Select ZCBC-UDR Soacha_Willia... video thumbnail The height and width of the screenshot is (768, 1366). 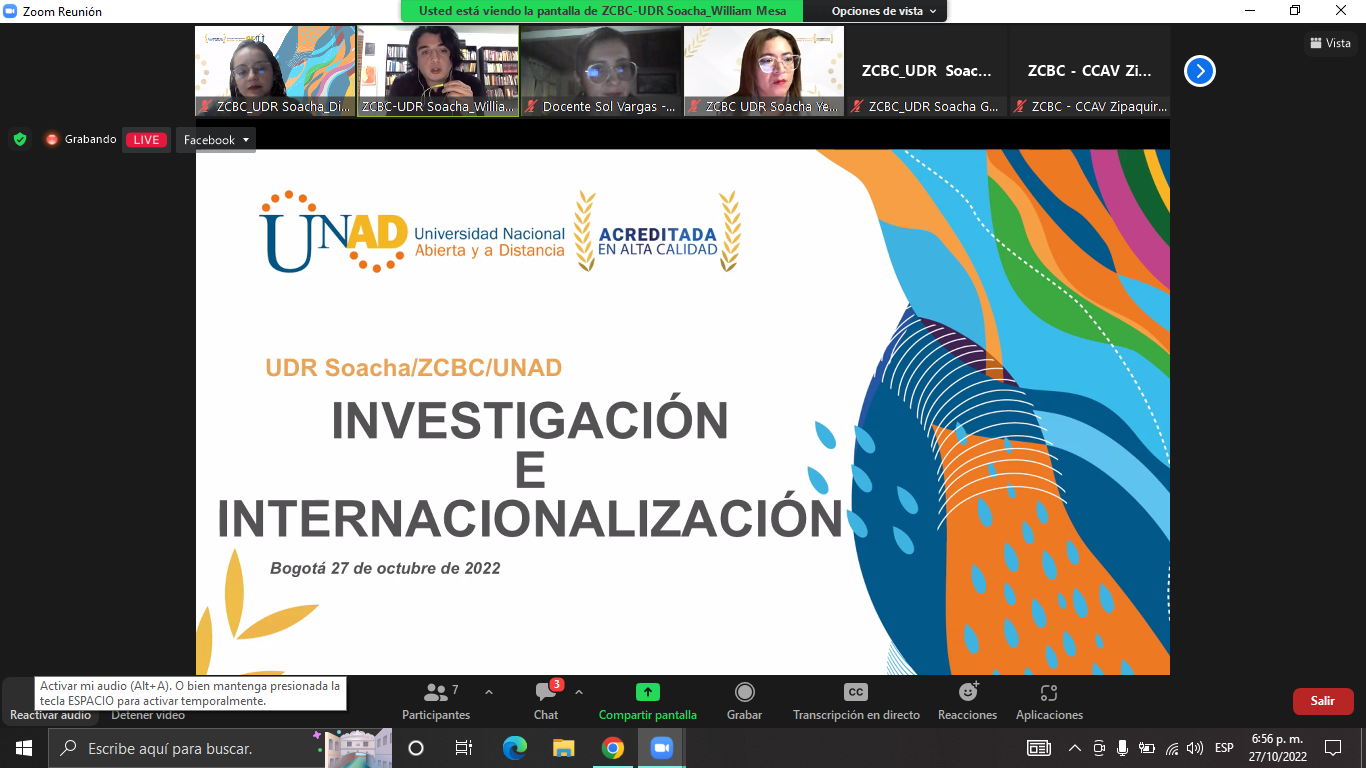point(438,71)
